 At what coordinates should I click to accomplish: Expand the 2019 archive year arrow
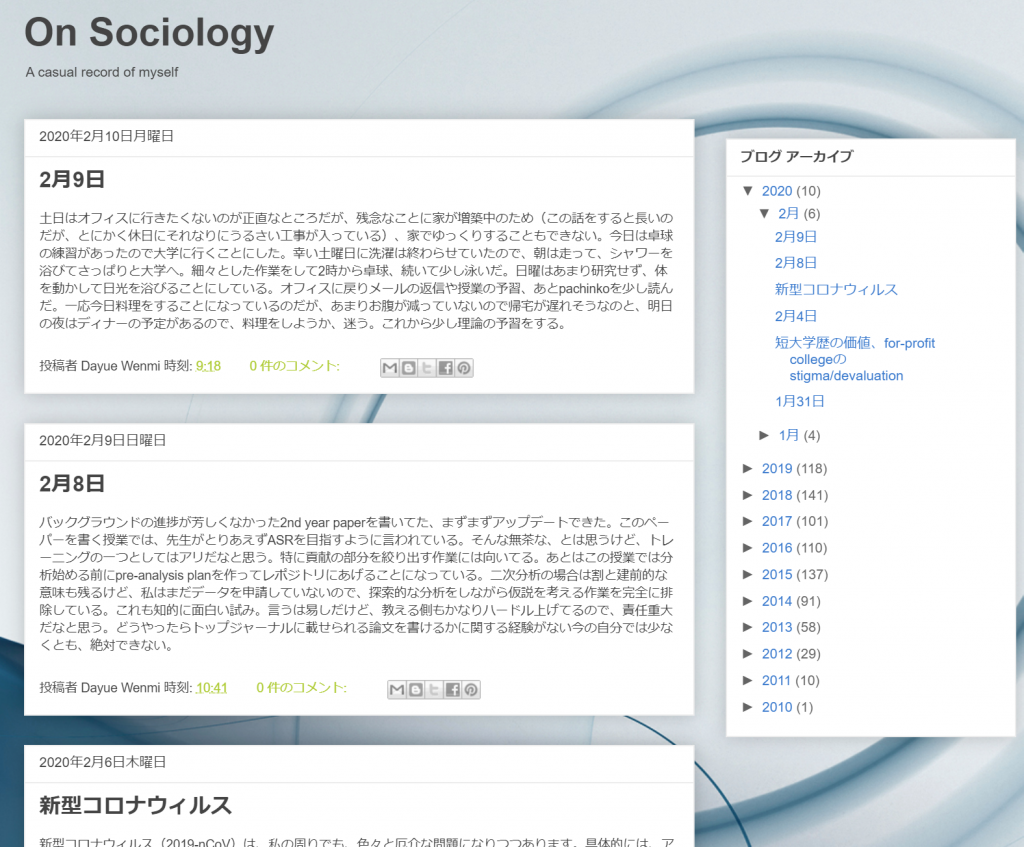pos(748,468)
